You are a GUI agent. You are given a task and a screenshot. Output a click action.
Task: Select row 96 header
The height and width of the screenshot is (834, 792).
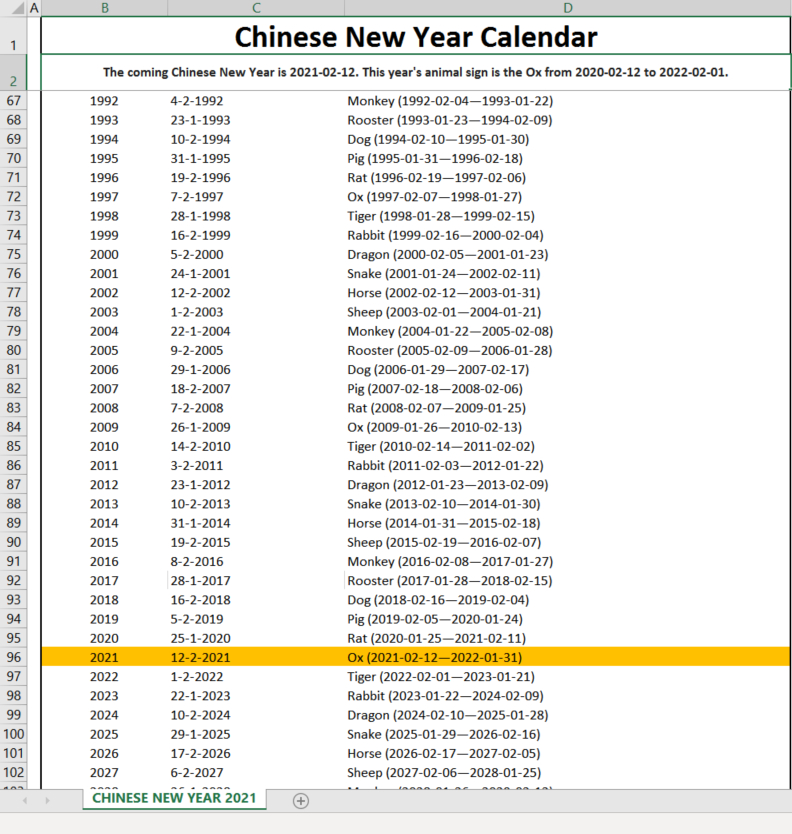click(13, 657)
